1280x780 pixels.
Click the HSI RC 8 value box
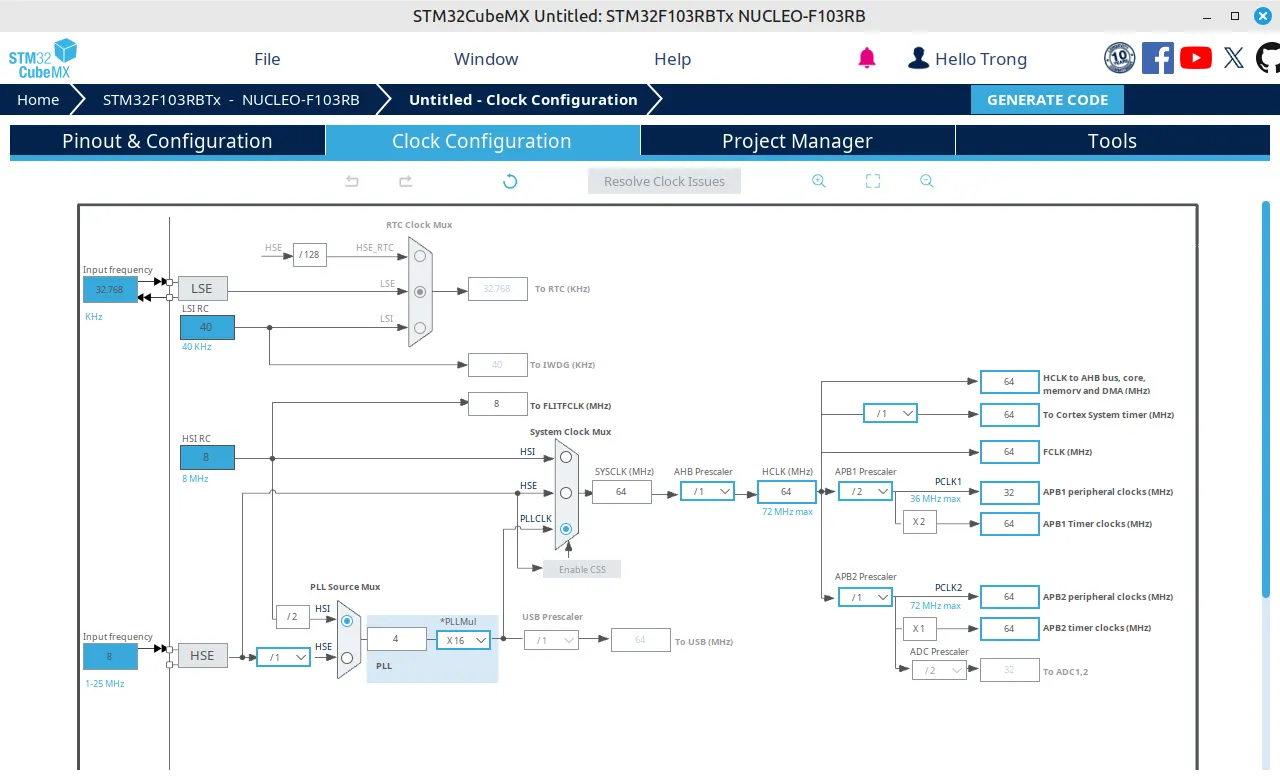coord(207,457)
